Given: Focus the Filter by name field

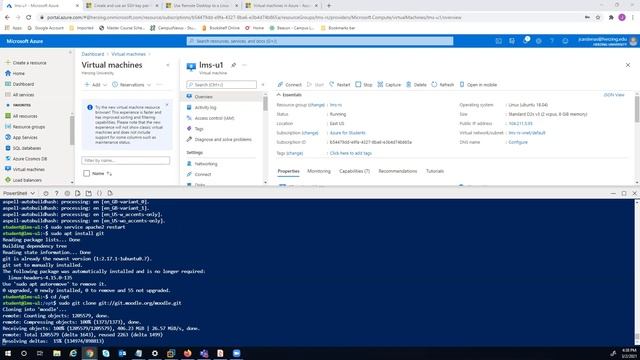Looking at the screenshot, I should click(126, 160).
